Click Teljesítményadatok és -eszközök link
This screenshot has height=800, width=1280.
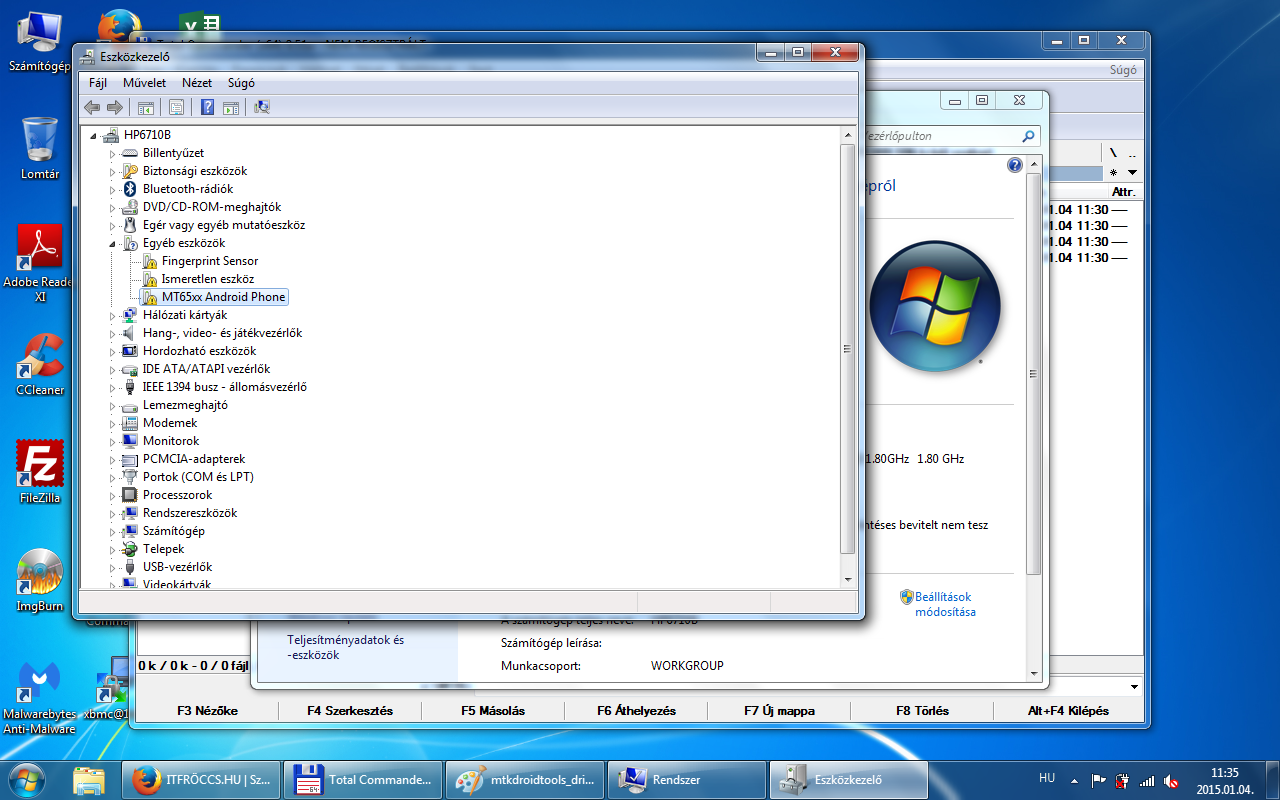click(x=345, y=647)
